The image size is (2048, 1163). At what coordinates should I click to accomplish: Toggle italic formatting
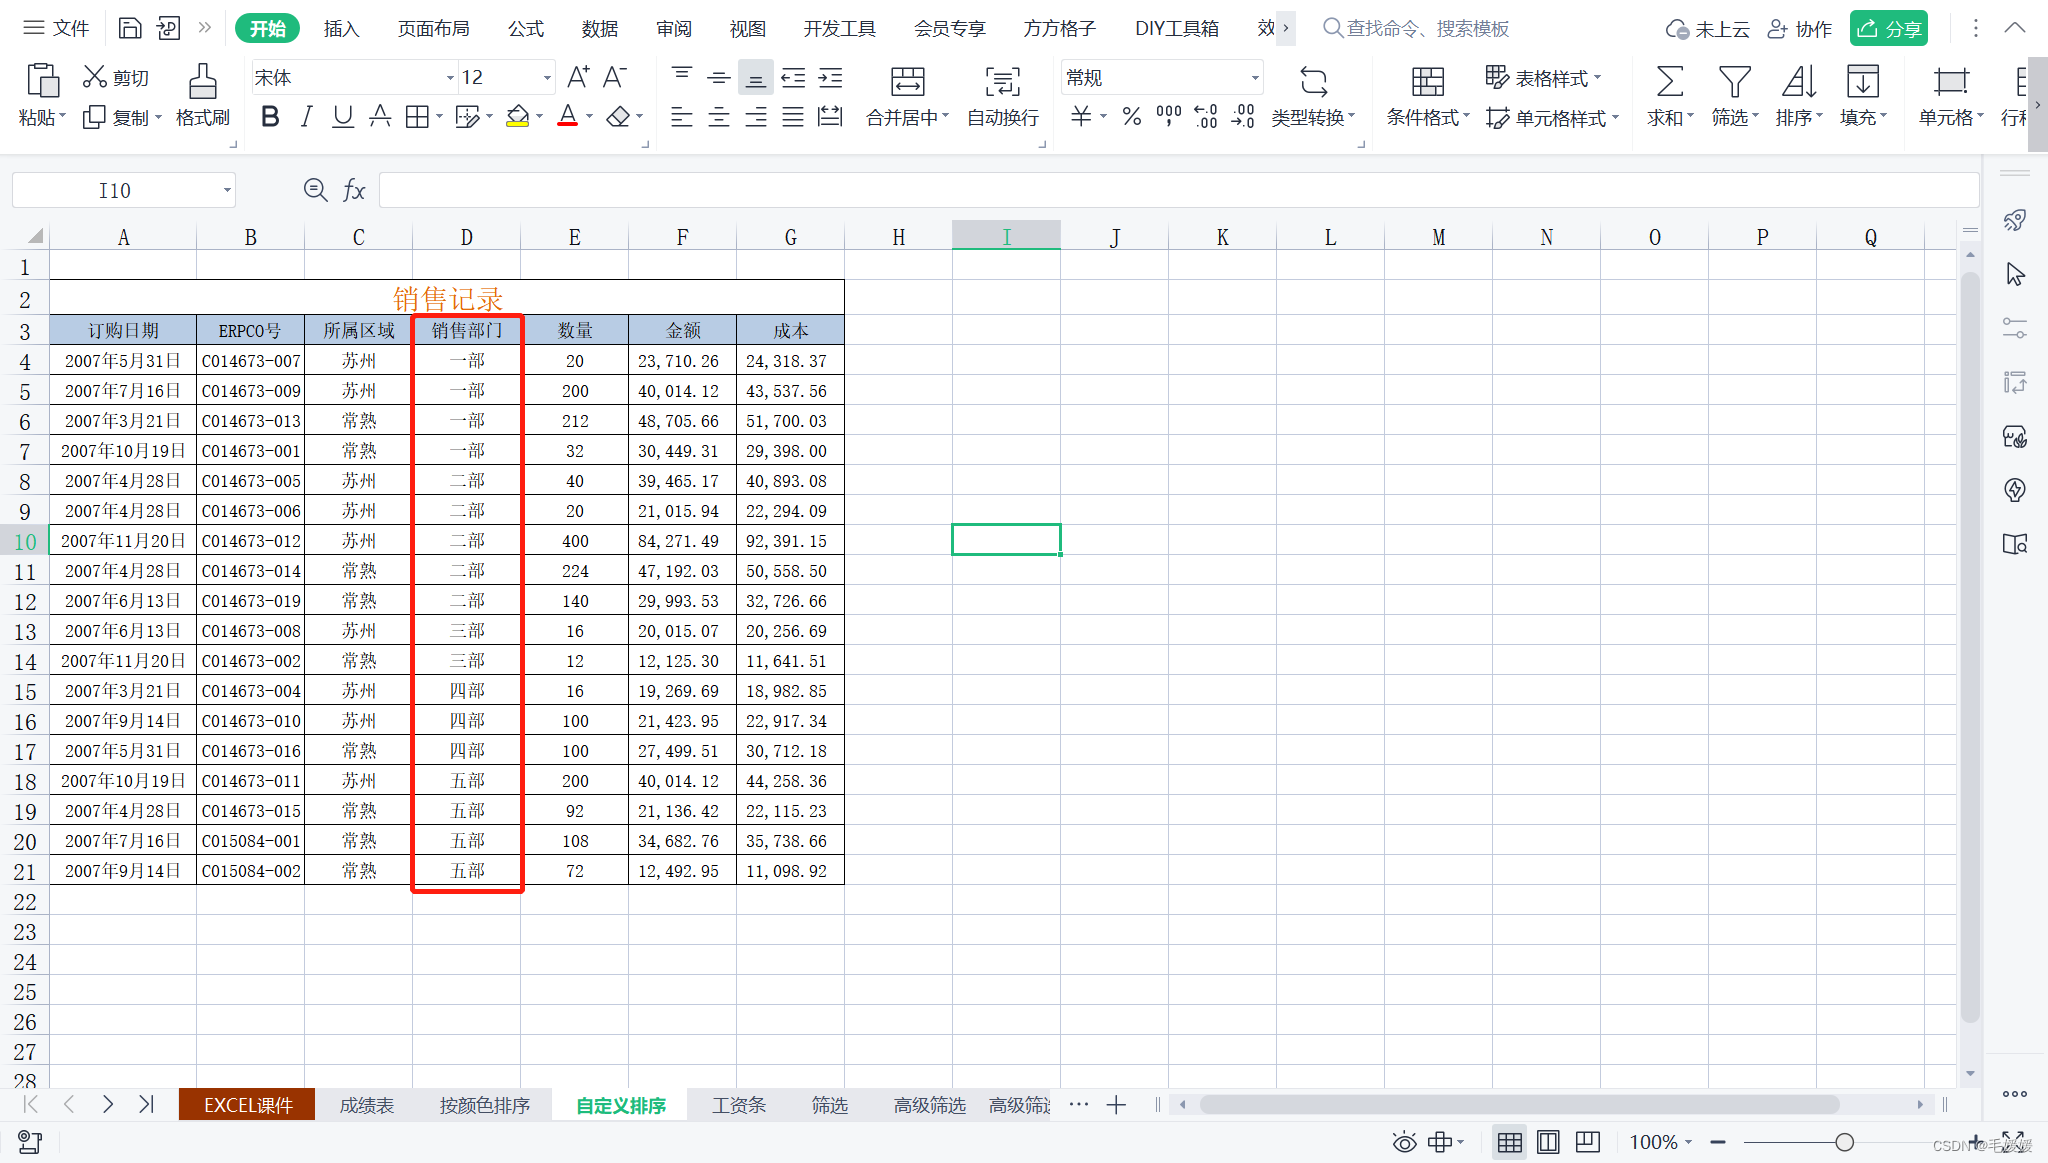(x=307, y=117)
